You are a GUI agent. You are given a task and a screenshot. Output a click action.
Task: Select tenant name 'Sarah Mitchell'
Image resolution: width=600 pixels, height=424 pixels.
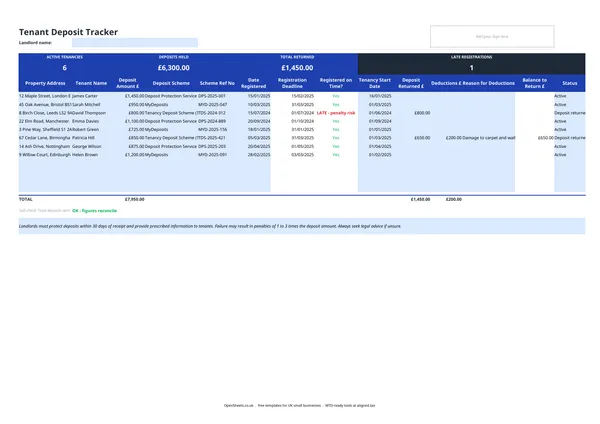[x=86, y=104]
